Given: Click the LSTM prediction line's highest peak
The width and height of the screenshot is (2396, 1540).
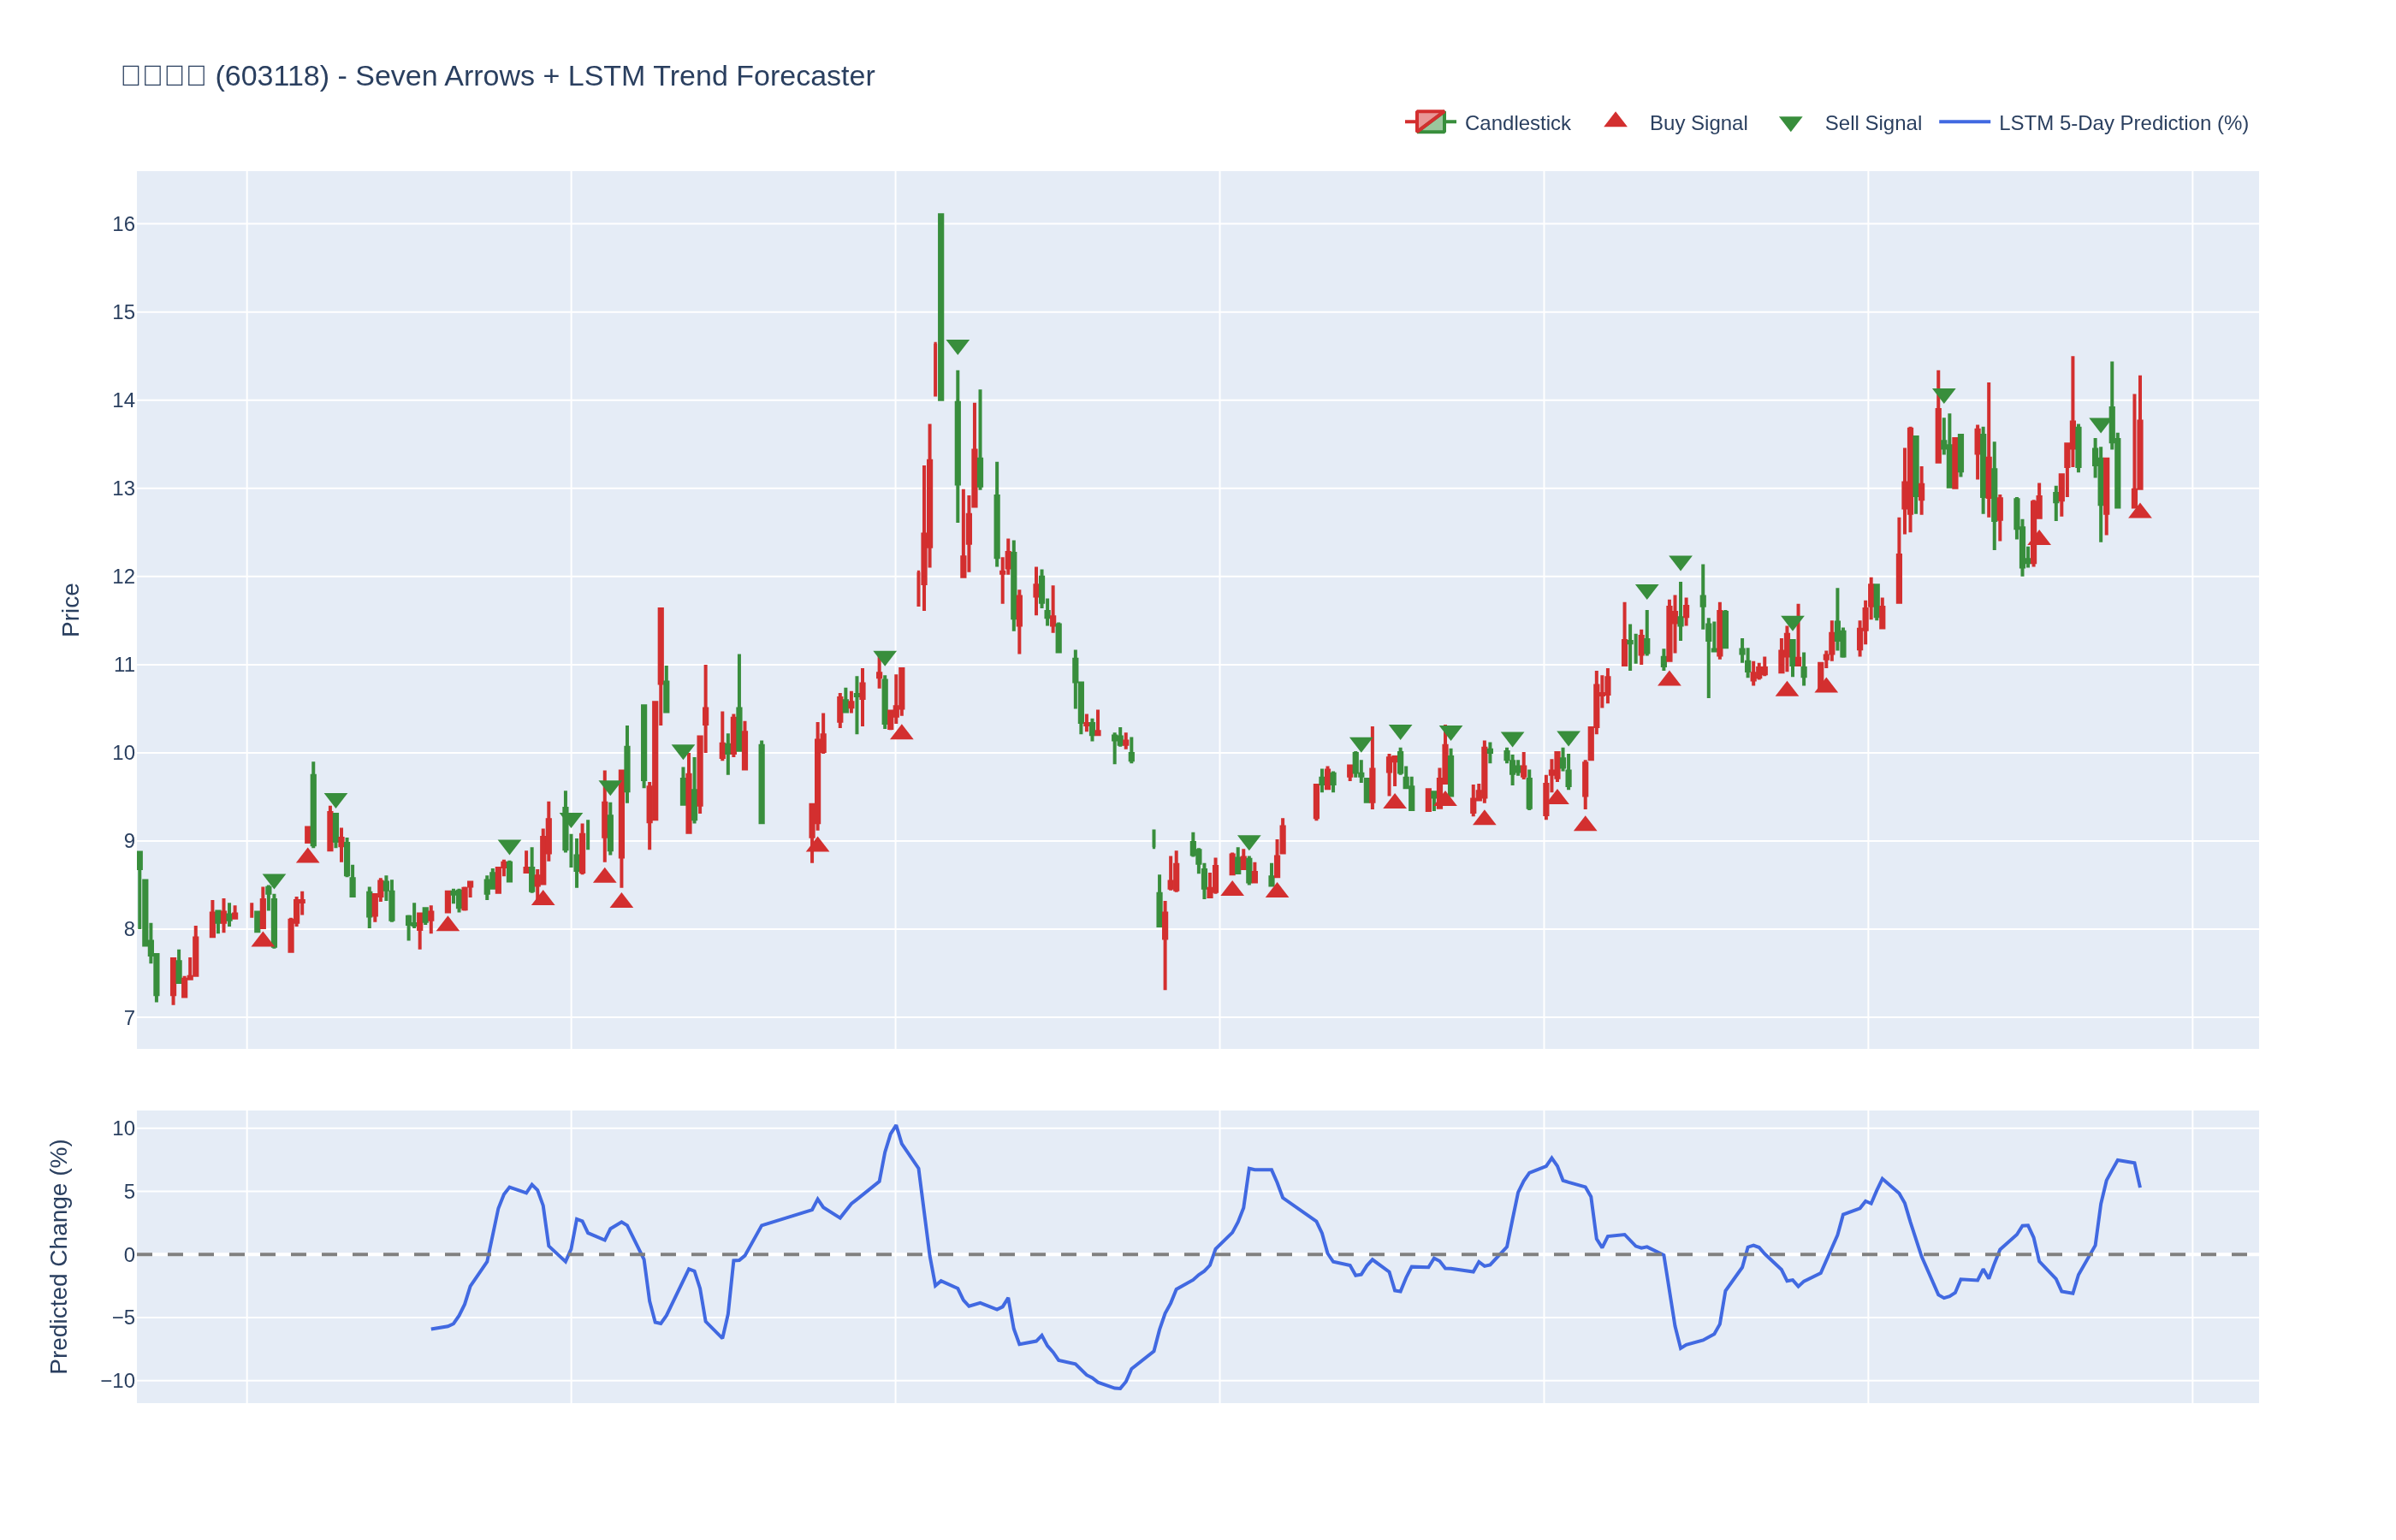Looking at the screenshot, I should [895, 1126].
